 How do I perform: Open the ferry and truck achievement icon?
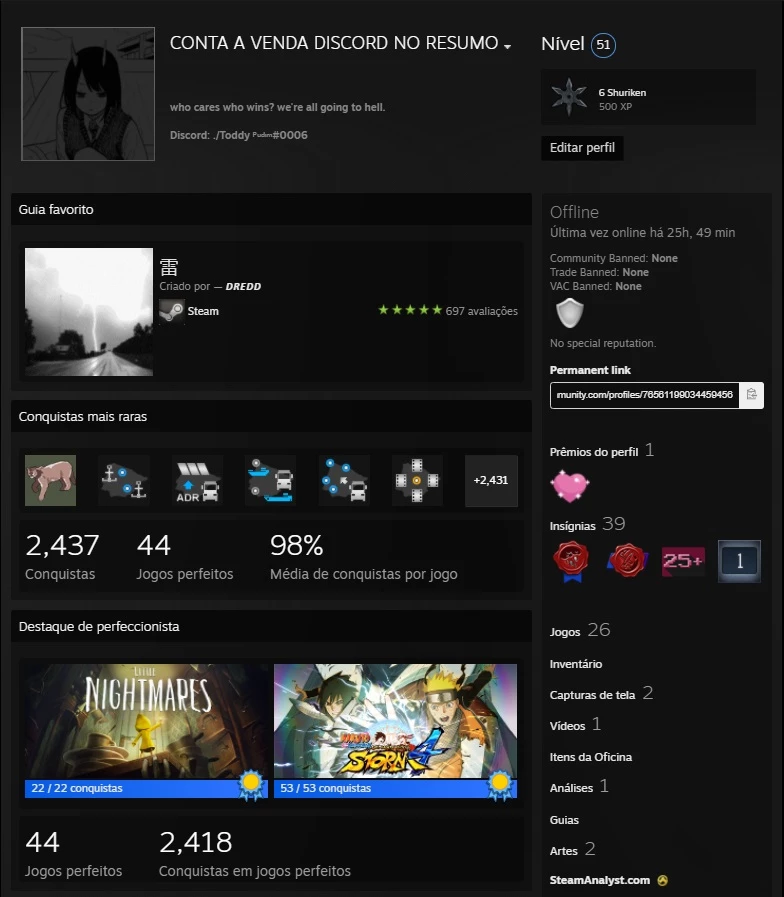click(270, 481)
